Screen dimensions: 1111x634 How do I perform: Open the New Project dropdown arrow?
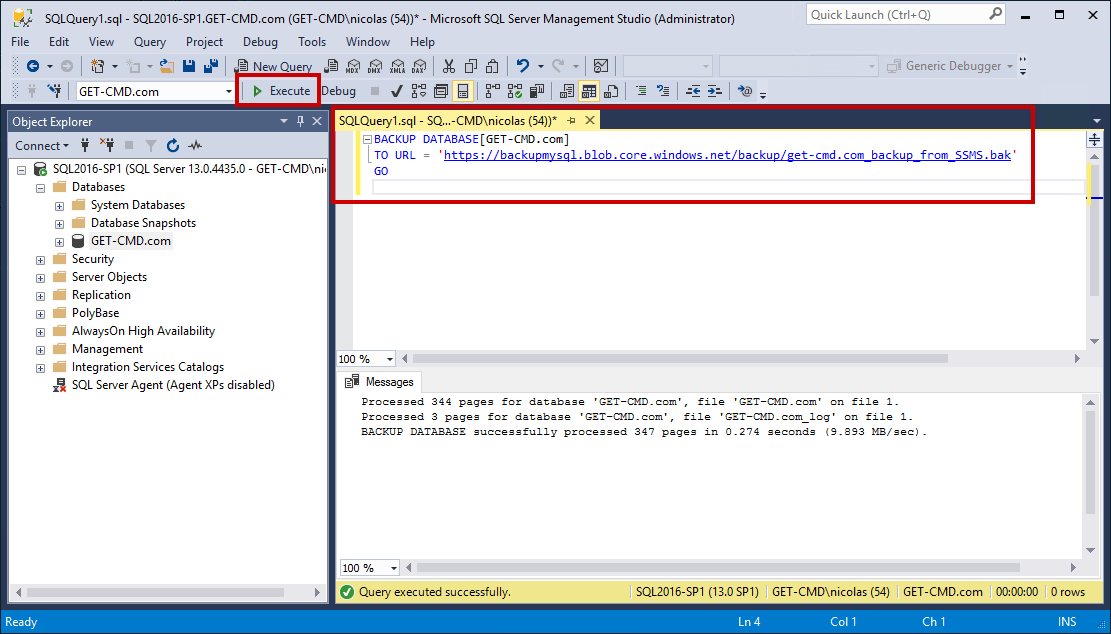(115, 67)
